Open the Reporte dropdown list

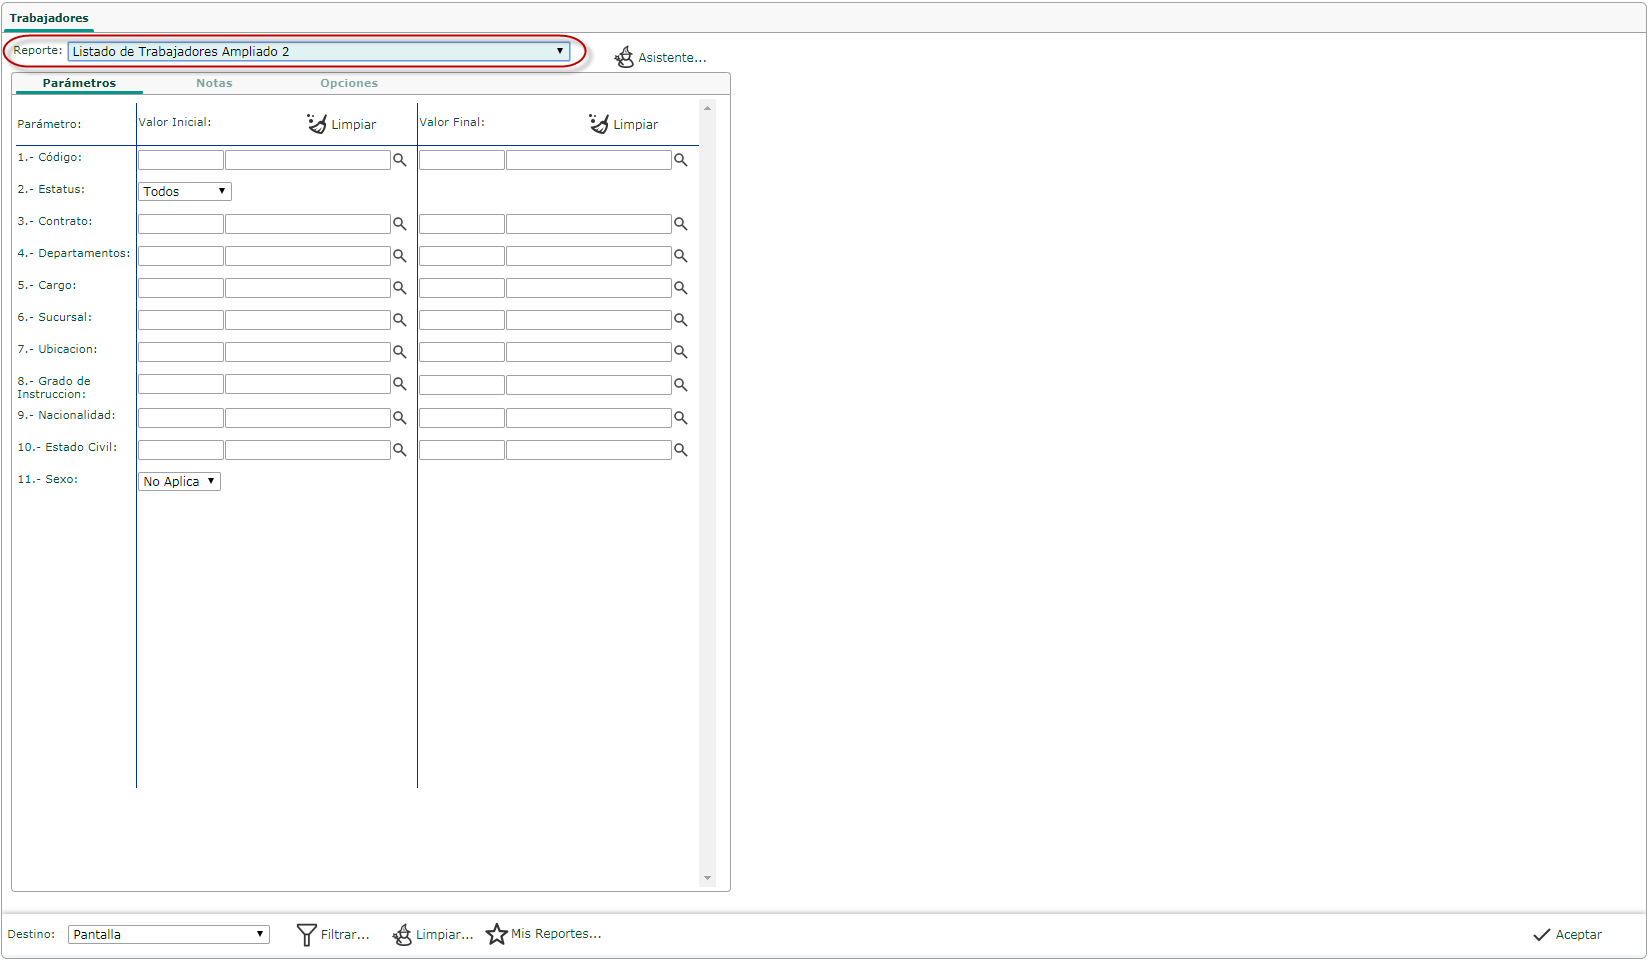click(x=318, y=51)
